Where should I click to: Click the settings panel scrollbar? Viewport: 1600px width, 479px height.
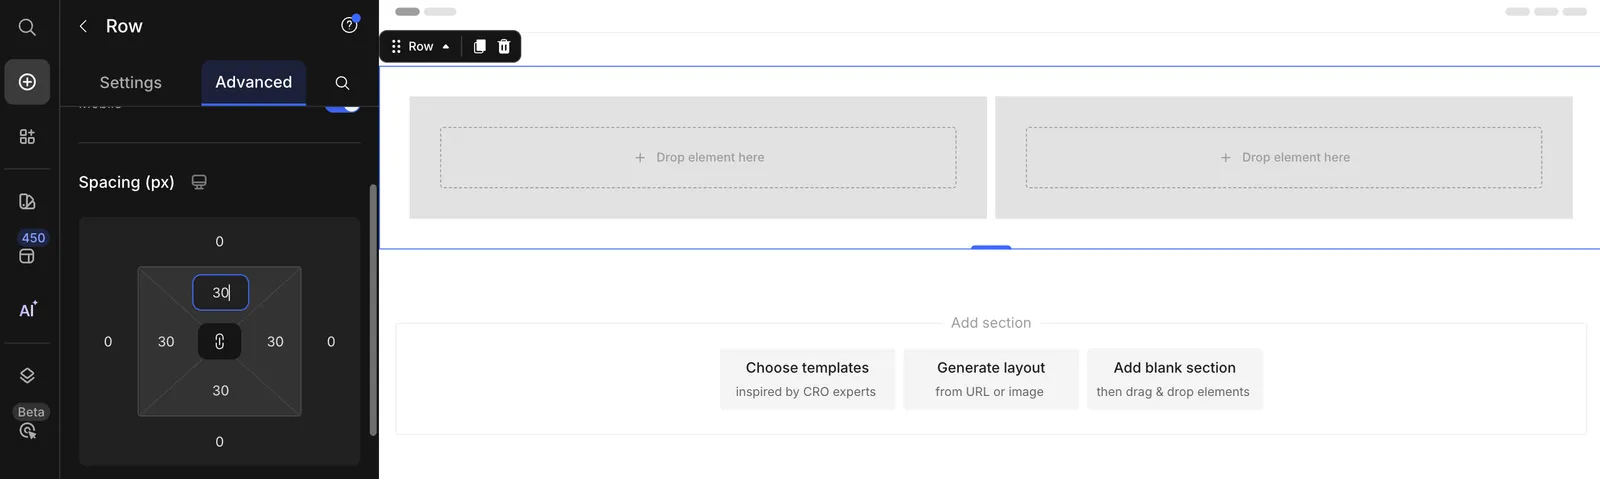(373, 309)
